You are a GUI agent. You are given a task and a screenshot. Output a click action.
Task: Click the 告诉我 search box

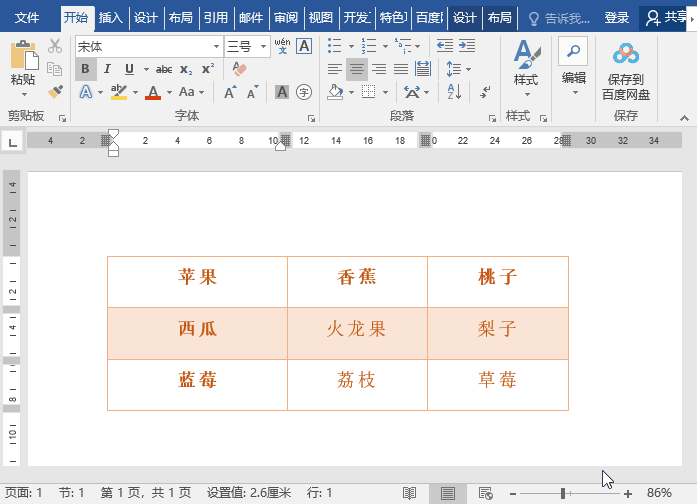[559, 18]
